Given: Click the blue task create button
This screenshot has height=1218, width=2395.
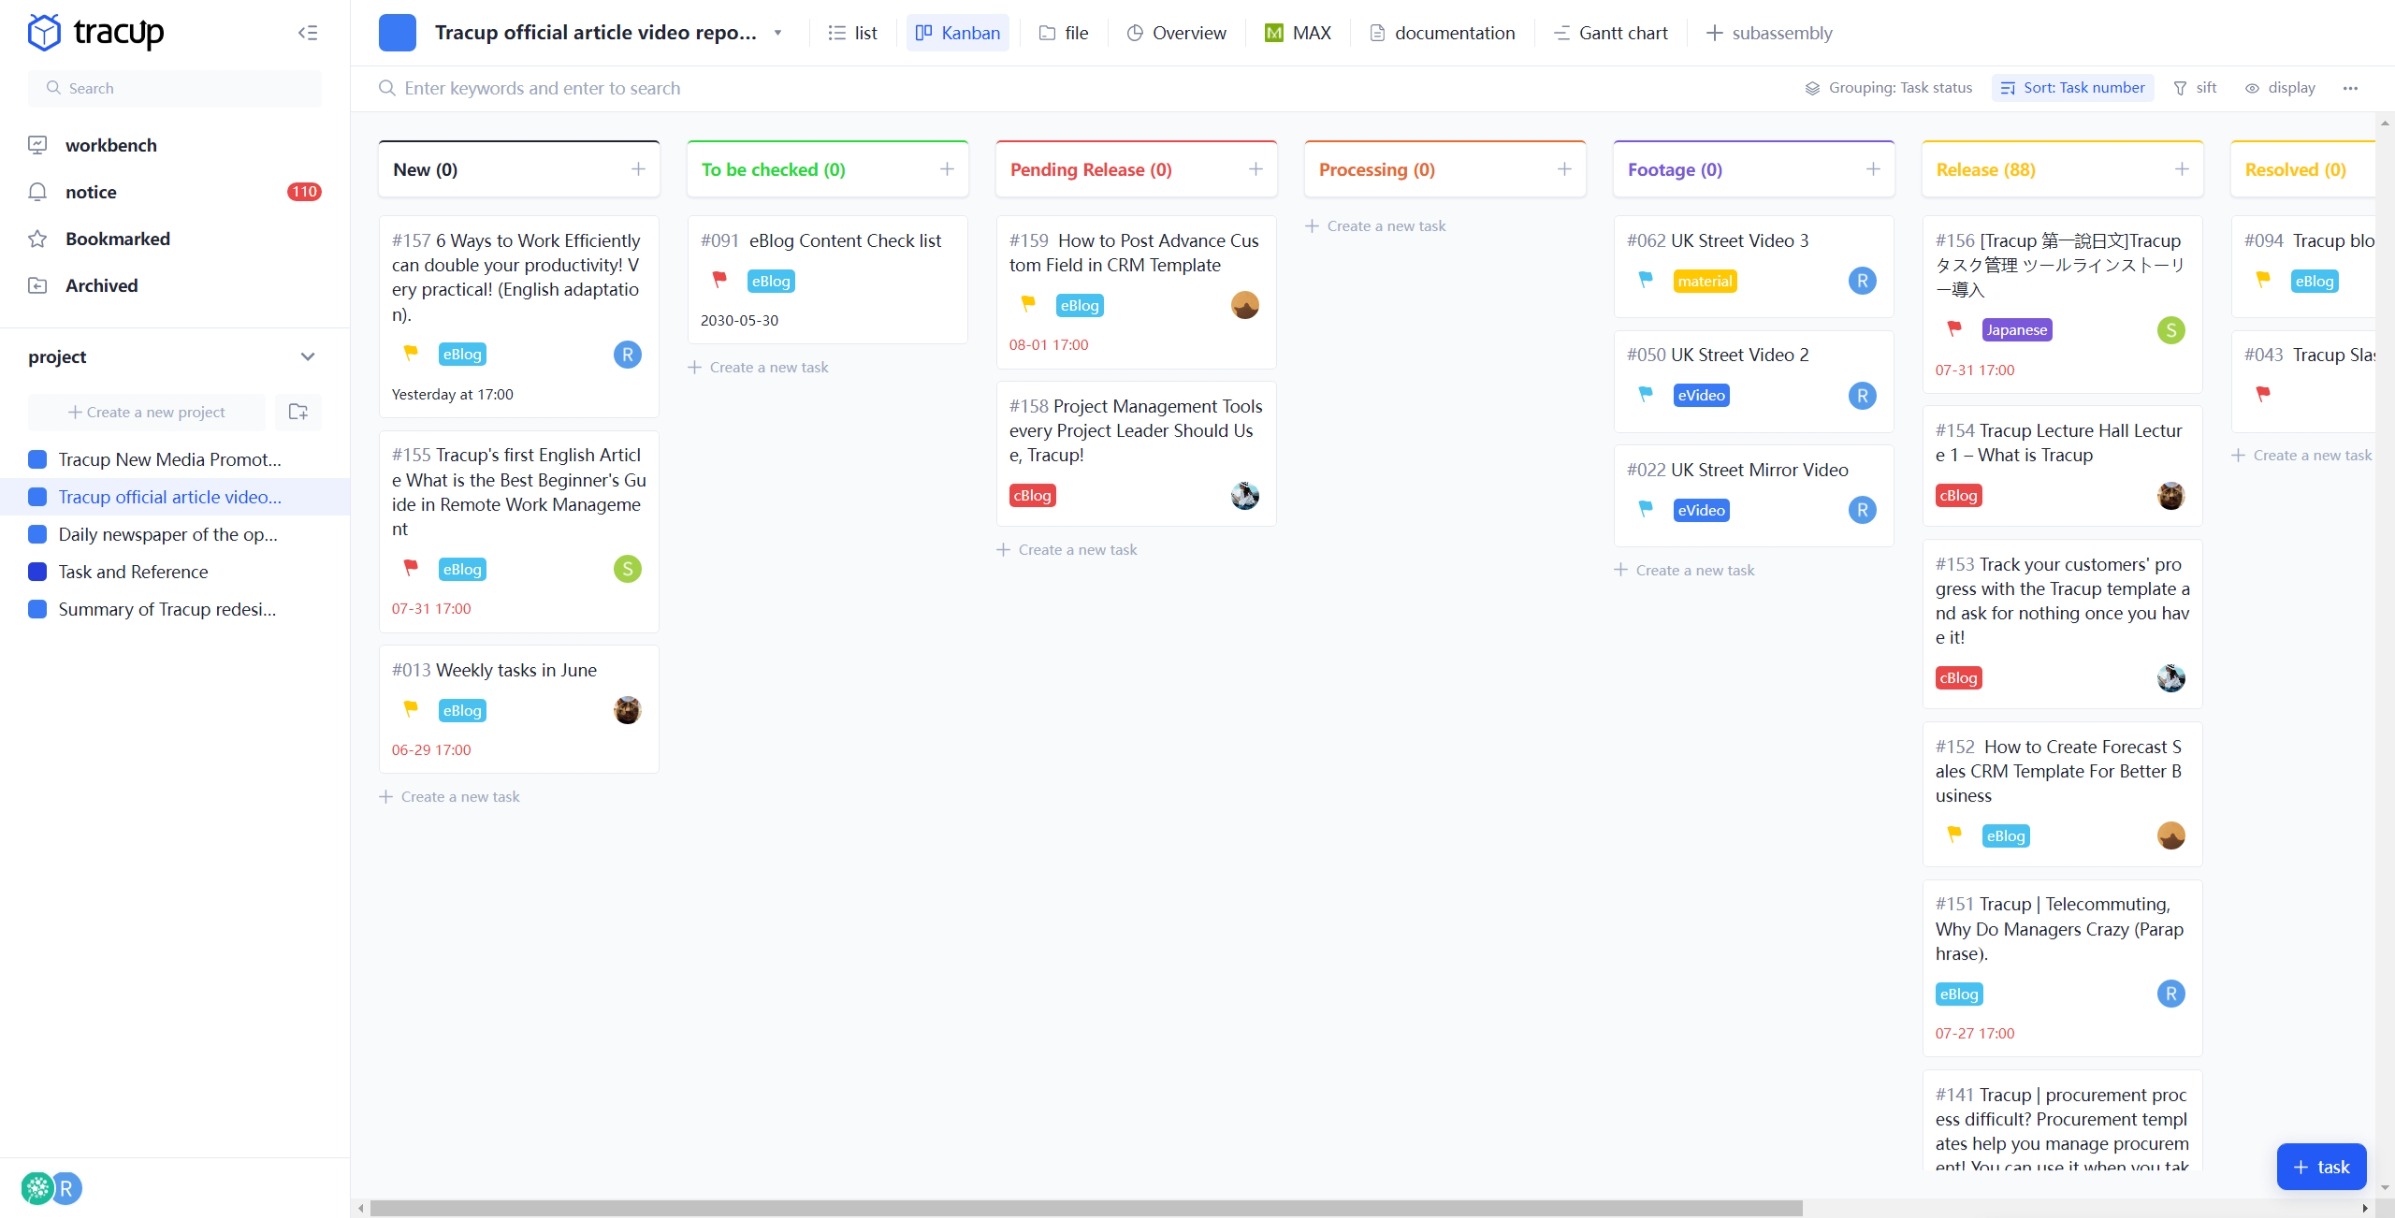Looking at the screenshot, I should 2321,1167.
